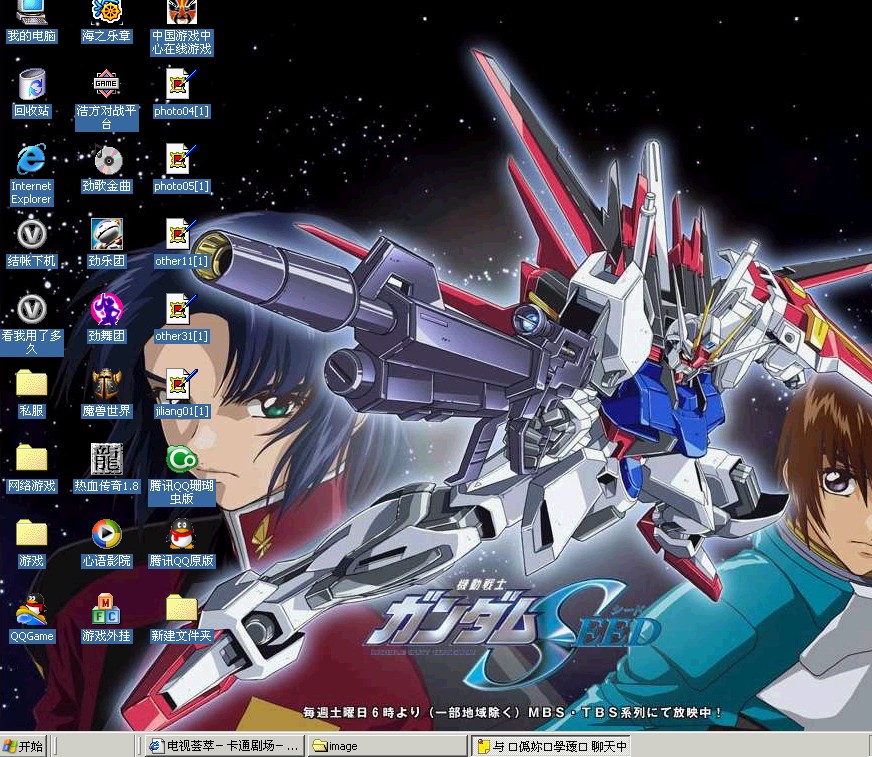
Task: Switch to 电视荟萃 browser taskbar window
Action: pyautogui.click(x=223, y=746)
